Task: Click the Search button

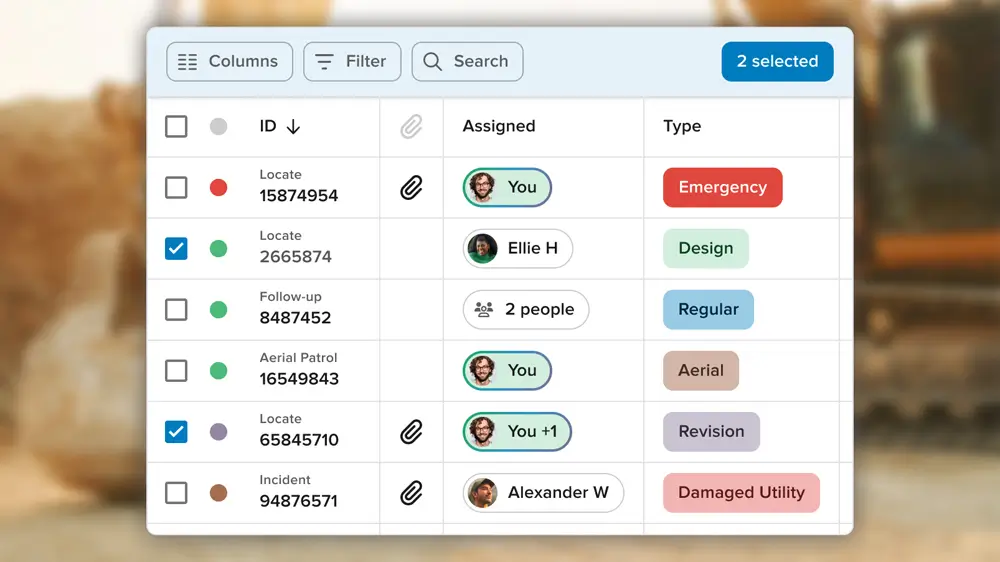Action: (x=467, y=61)
